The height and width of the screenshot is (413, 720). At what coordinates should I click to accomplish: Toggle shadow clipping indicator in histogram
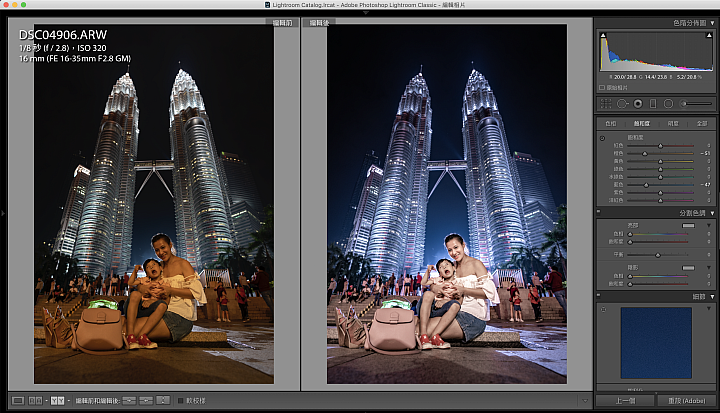click(603, 35)
